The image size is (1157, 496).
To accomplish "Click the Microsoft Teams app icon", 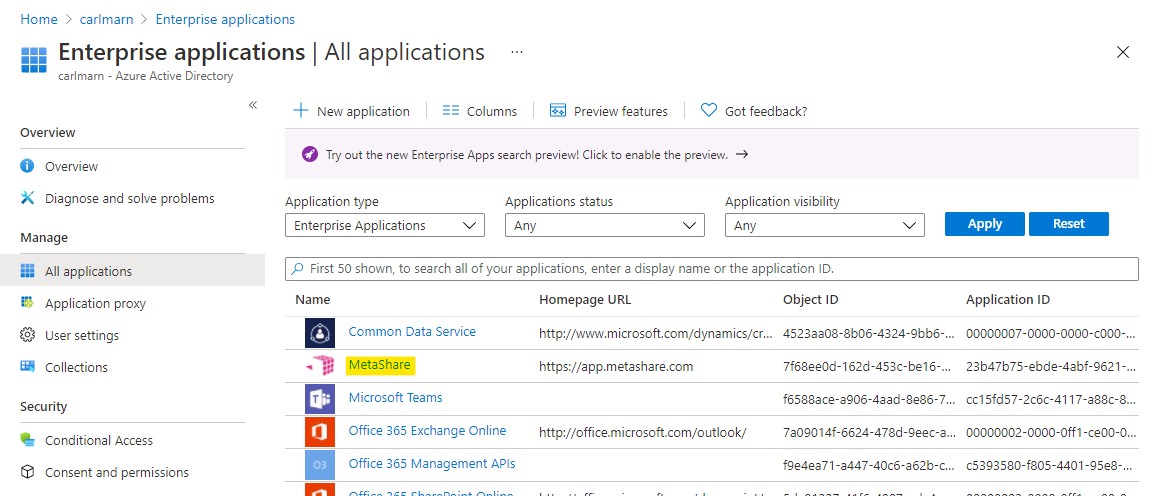I will [320, 399].
